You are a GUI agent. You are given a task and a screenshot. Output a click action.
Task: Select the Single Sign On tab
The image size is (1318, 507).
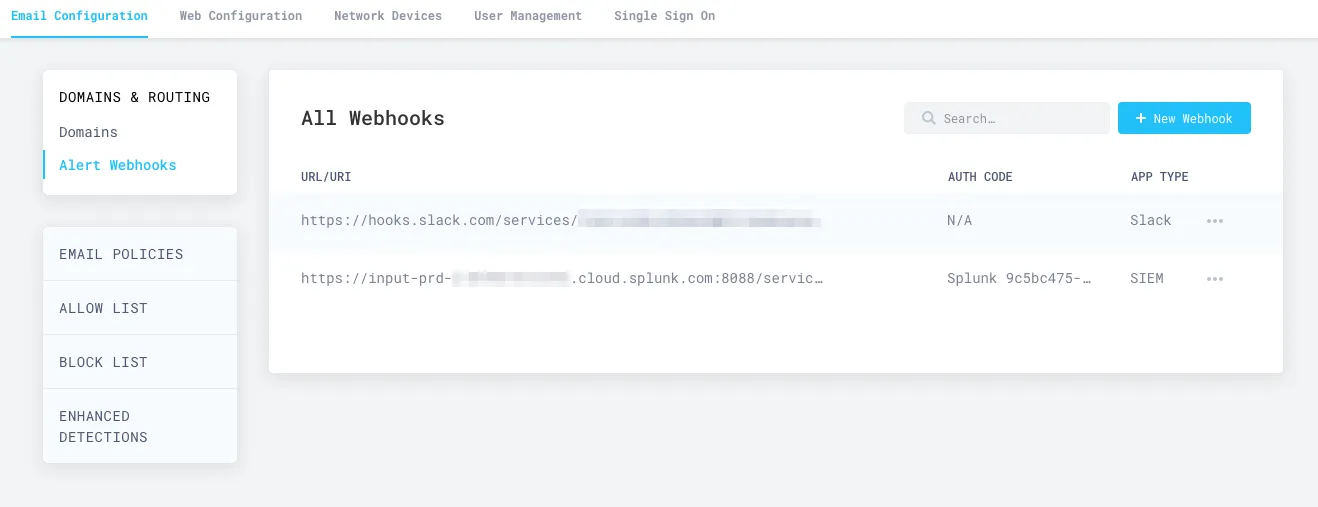click(664, 16)
